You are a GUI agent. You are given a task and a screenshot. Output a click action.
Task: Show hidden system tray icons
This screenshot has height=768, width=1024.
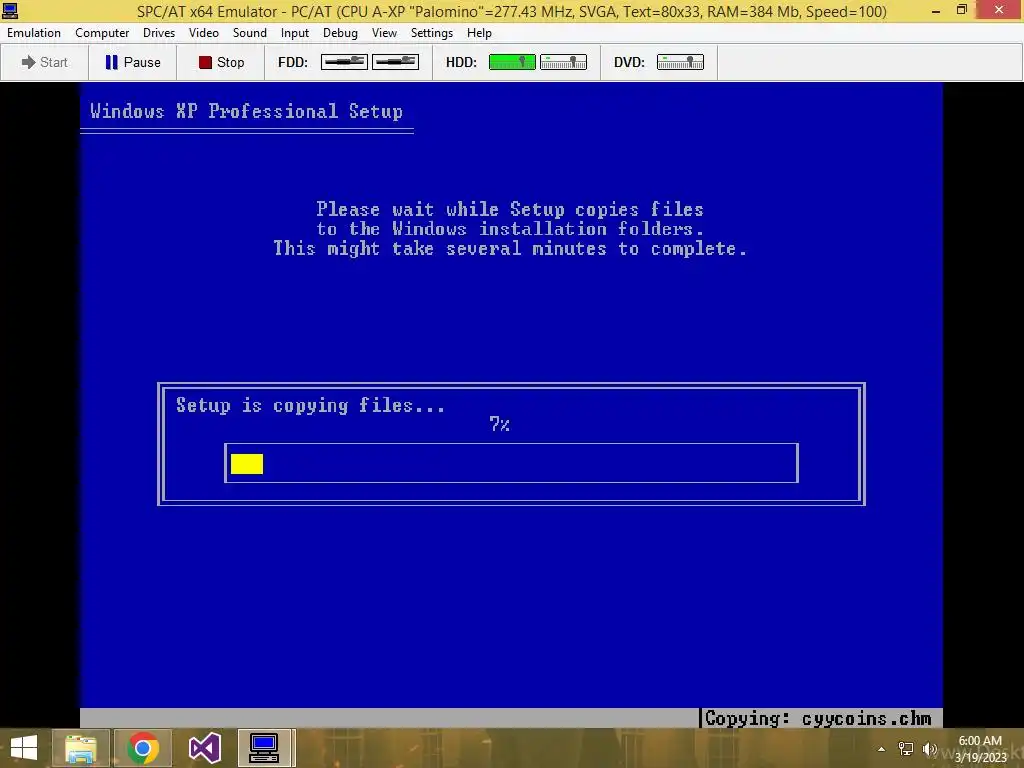coord(881,749)
